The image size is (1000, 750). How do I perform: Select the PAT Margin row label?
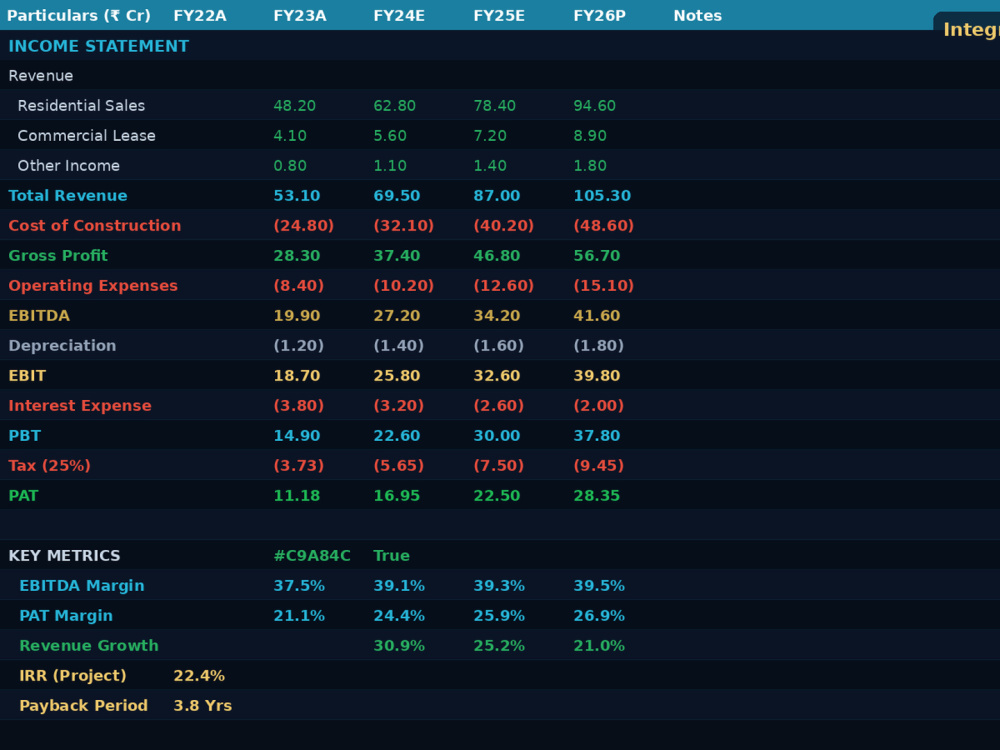click(x=66, y=615)
